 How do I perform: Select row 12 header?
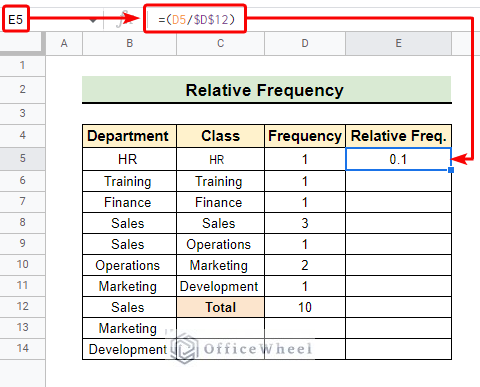tap(22, 307)
